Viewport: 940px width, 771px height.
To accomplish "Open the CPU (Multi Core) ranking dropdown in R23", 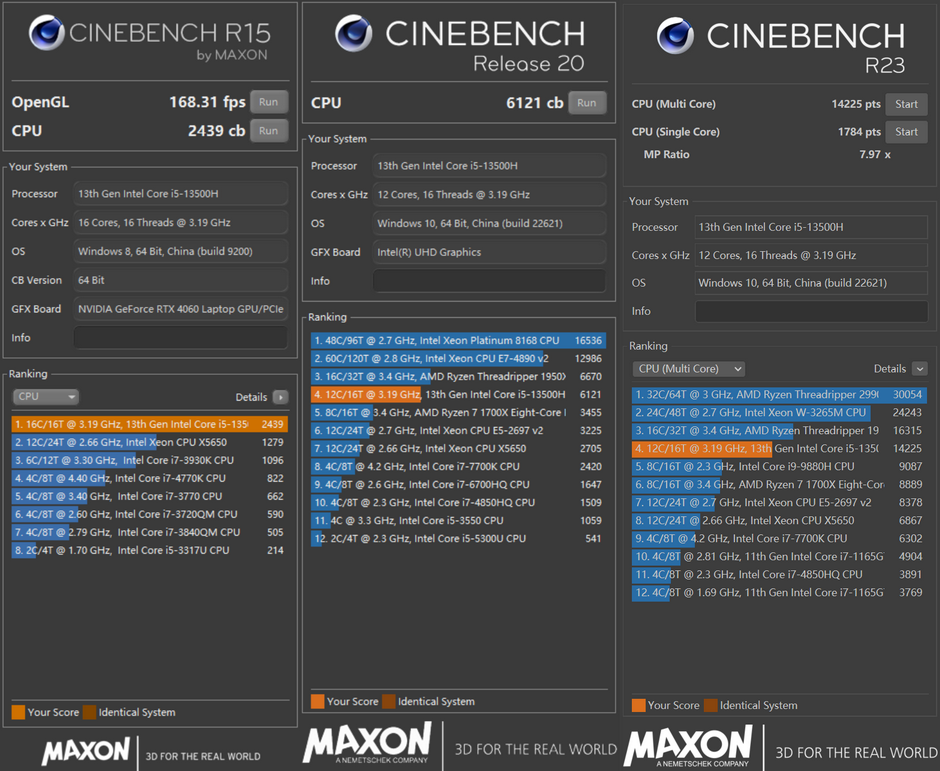I will point(689,369).
